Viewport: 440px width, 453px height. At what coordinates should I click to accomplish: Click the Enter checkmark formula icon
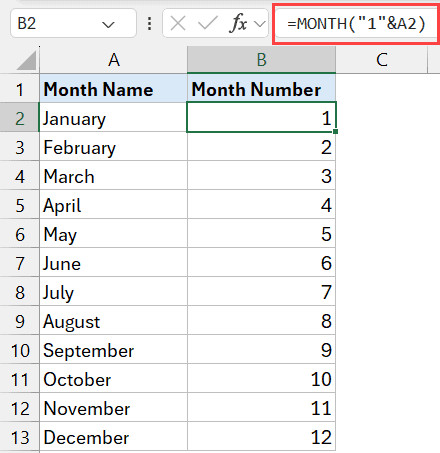[207, 24]
